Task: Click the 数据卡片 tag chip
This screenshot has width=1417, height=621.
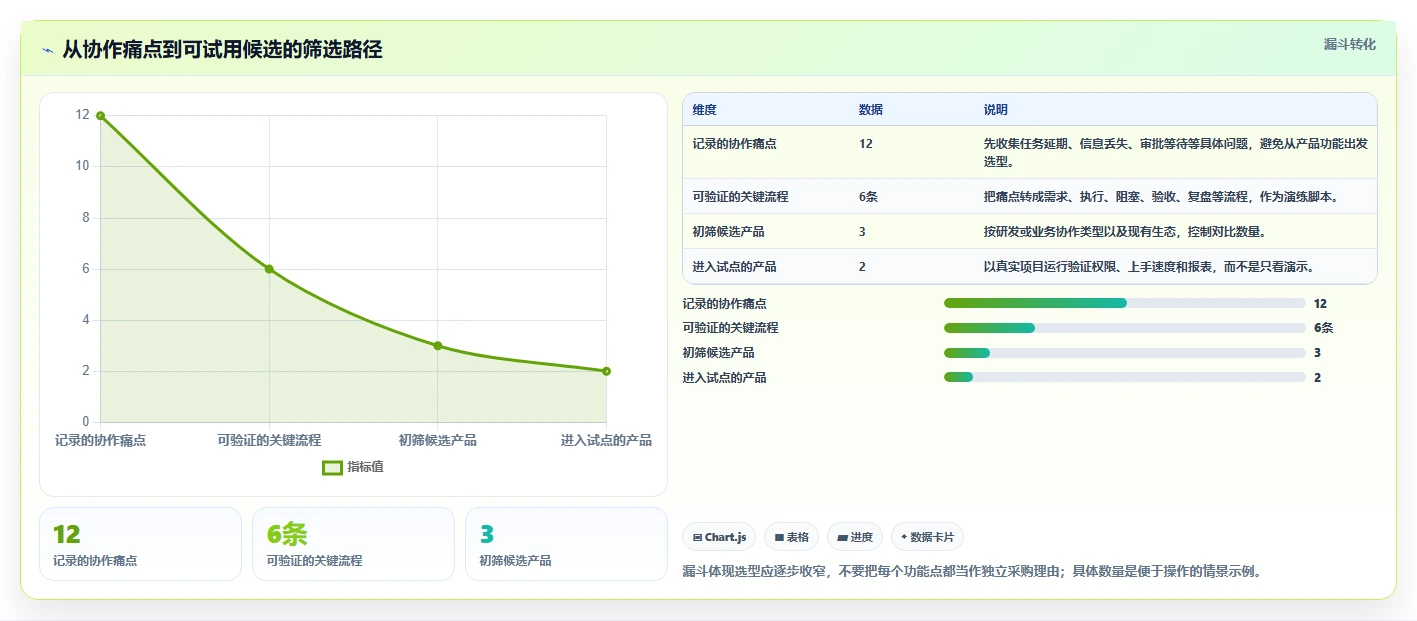Action: (927, 537)
